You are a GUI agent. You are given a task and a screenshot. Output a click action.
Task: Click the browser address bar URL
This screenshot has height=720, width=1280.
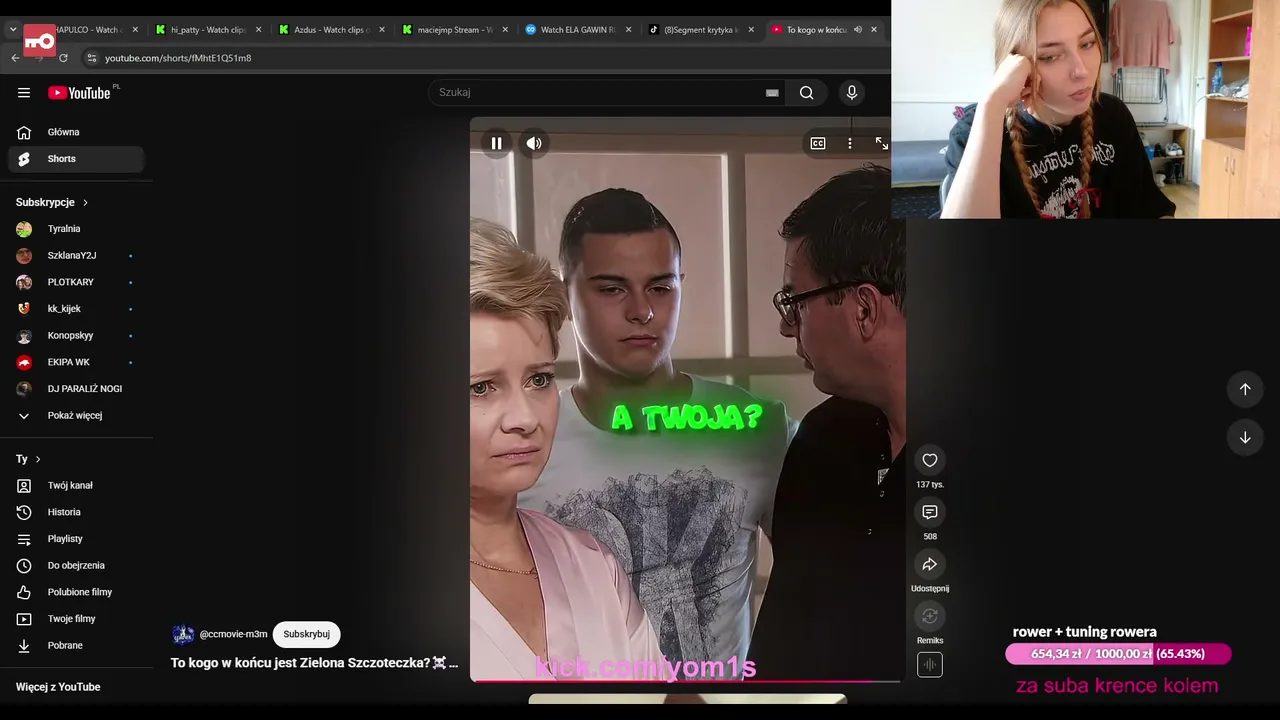tap(178, 58)
